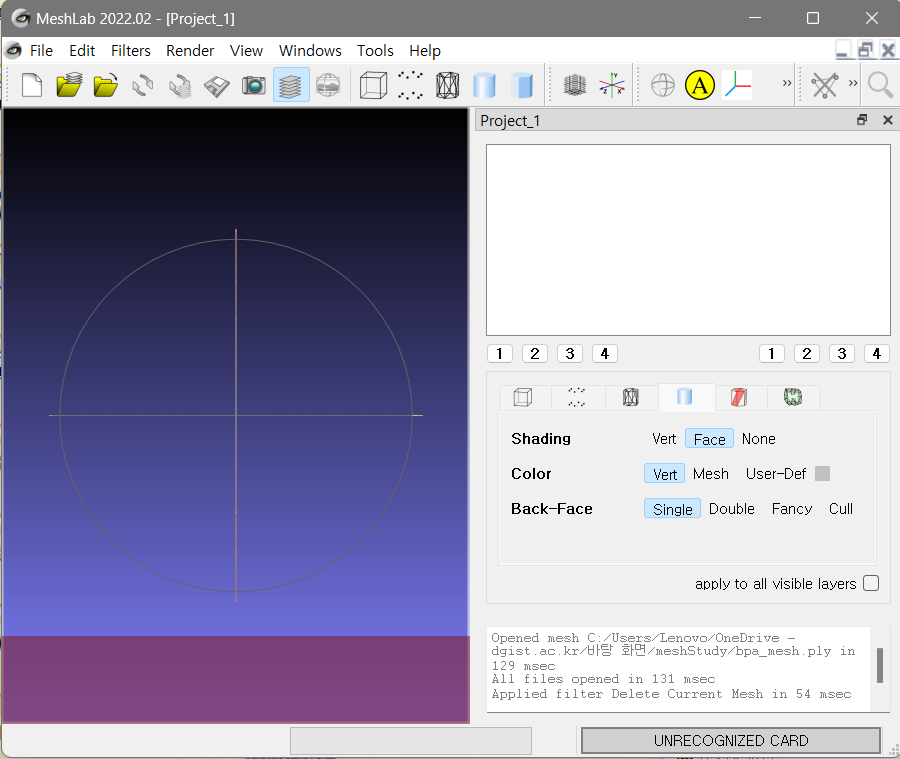Image resolution: width=900 pixels, height=759 pixels.
Task: Switch to the red selection render tab
Action: pyautogui.click(x=739, y=397)
